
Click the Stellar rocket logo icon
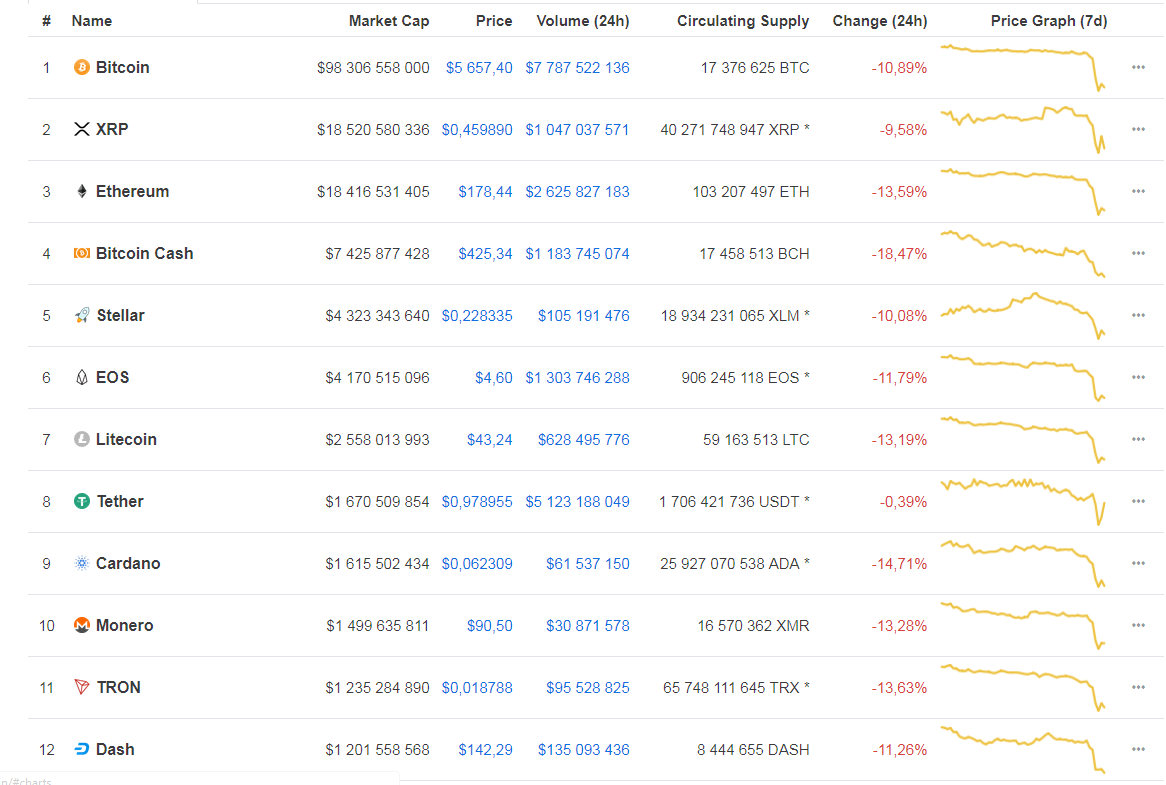click(x=83, y=315)
